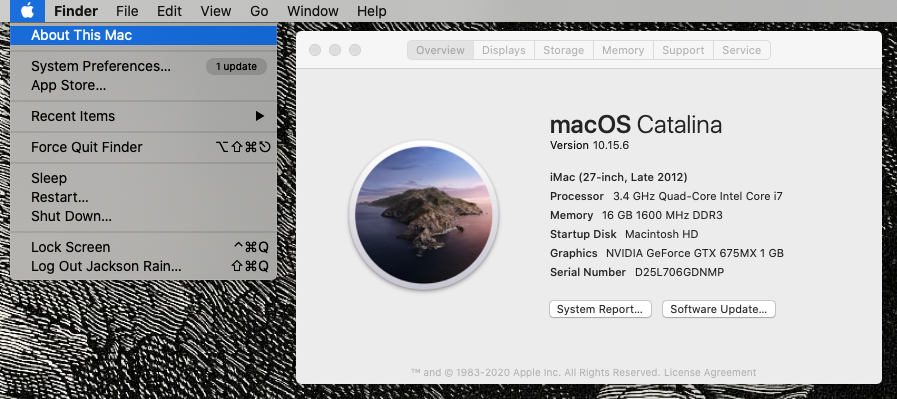The width and height of the screenshot is (897, 399).
Task: Open the Apple menu icon
Action: click(x=28, y=10)
